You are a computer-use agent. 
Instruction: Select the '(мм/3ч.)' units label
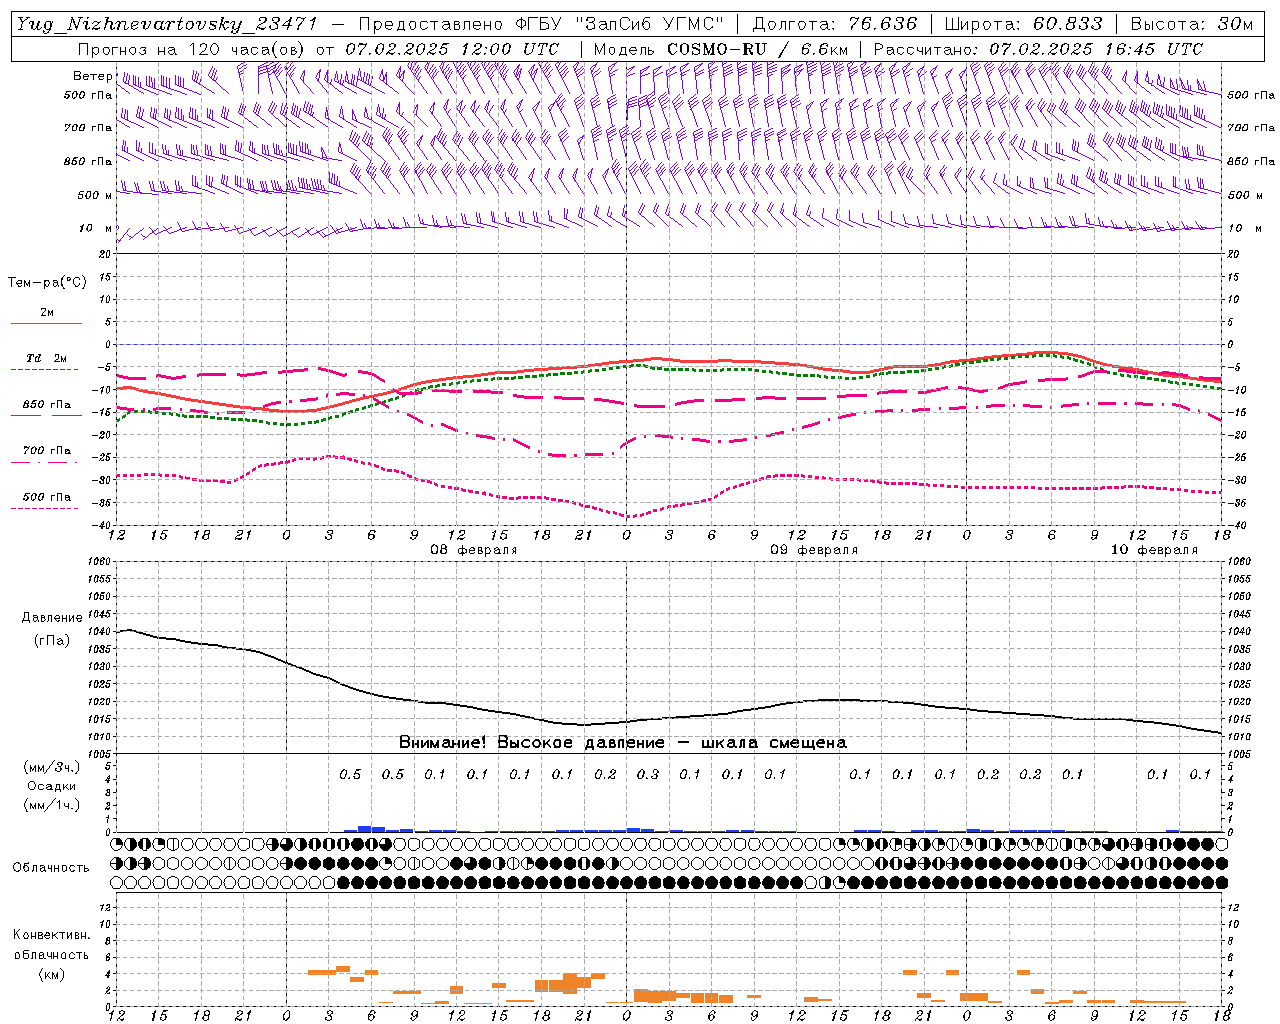52,767
